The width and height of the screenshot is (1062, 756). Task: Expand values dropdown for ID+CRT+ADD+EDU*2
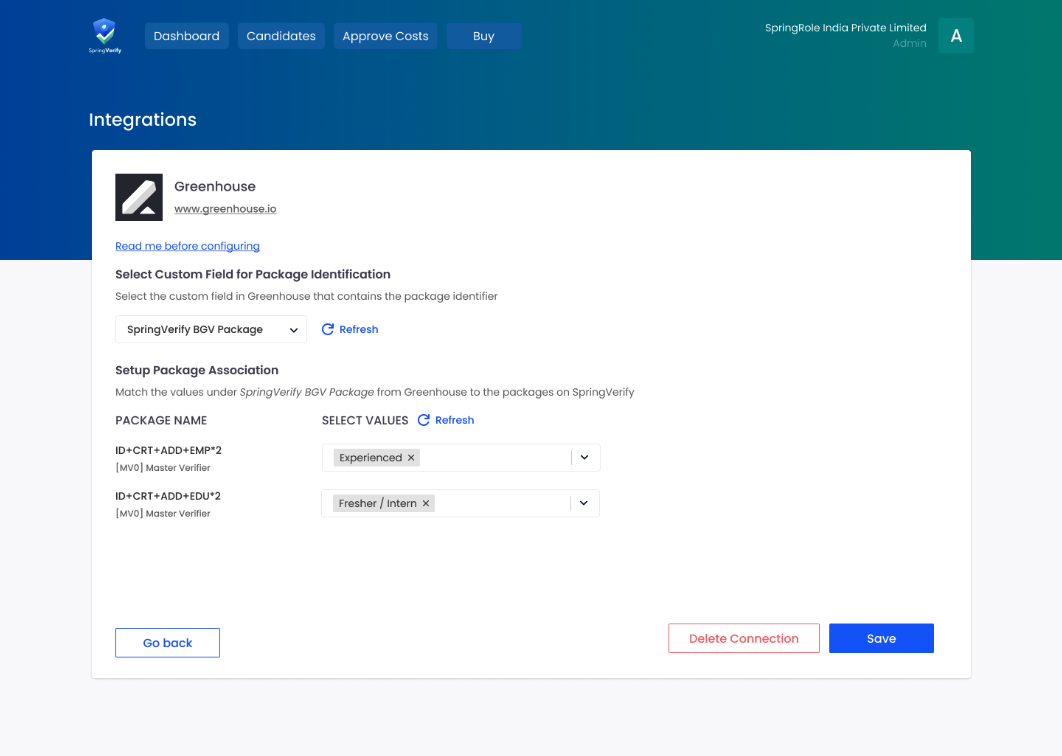pos(584,503)
